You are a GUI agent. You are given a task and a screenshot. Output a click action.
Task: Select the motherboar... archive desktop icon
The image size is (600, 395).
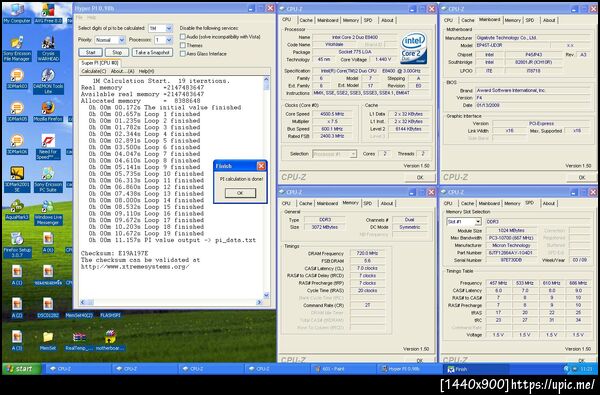pyautogui.click(x=110, y=341)
